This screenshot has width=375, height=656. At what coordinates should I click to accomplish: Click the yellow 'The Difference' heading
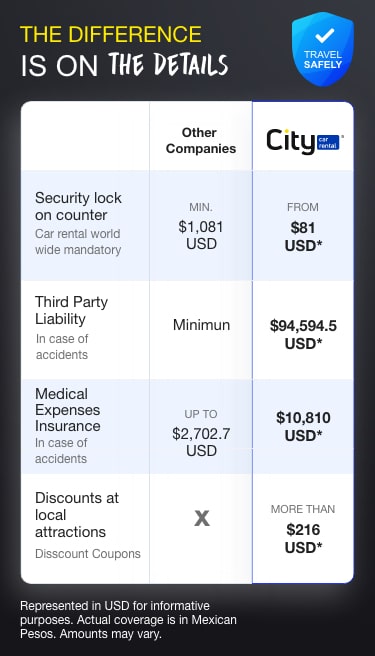(x=110, y=34)
